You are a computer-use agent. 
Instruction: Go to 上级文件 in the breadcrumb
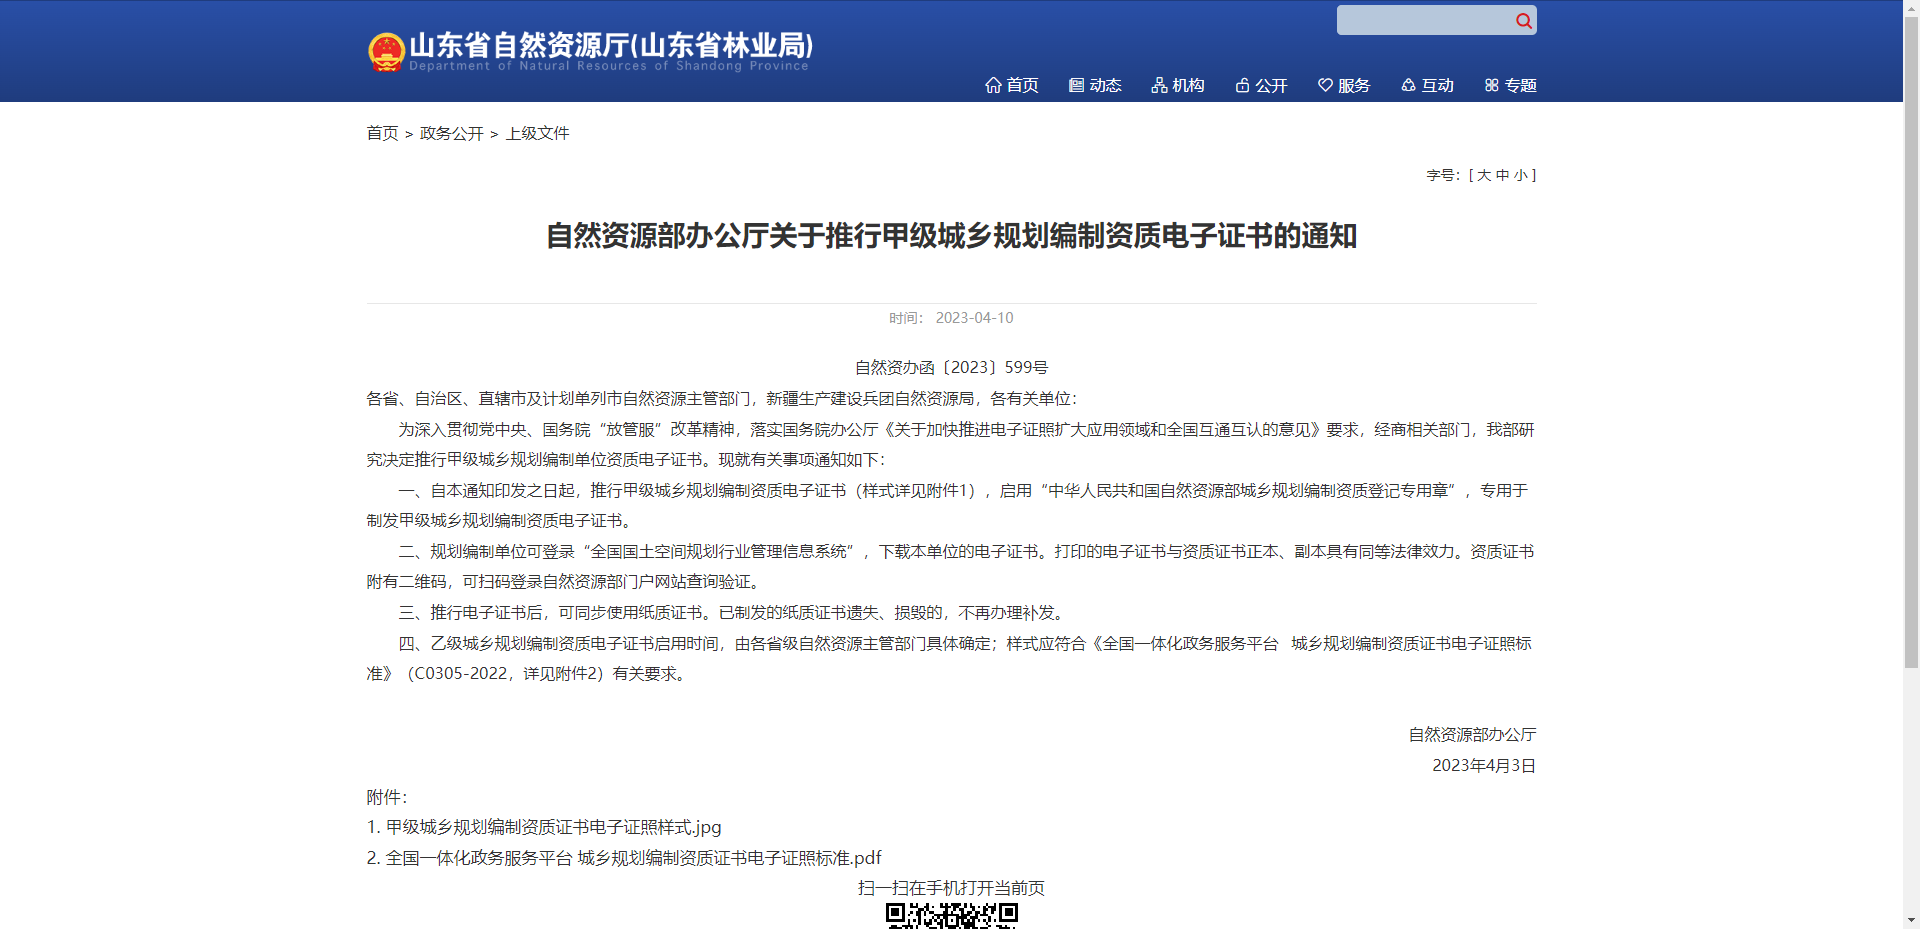coord(537,134)
